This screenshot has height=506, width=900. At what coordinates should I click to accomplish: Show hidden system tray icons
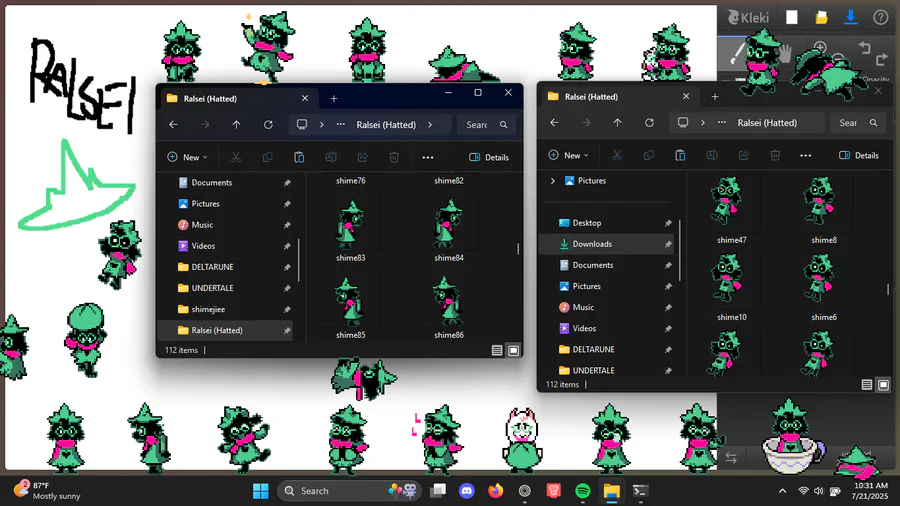[782, 491]
